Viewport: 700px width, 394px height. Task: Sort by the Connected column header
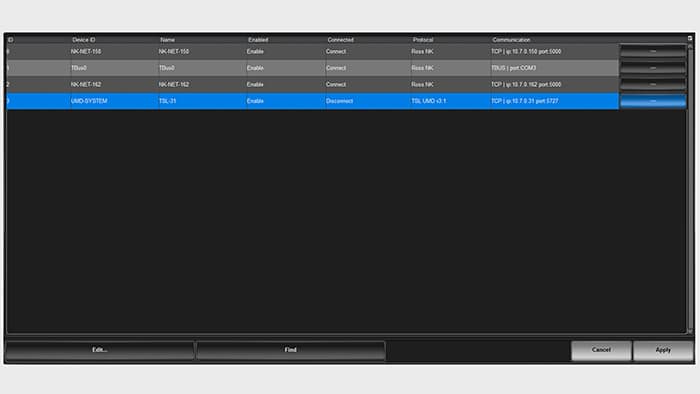point(340,40)
